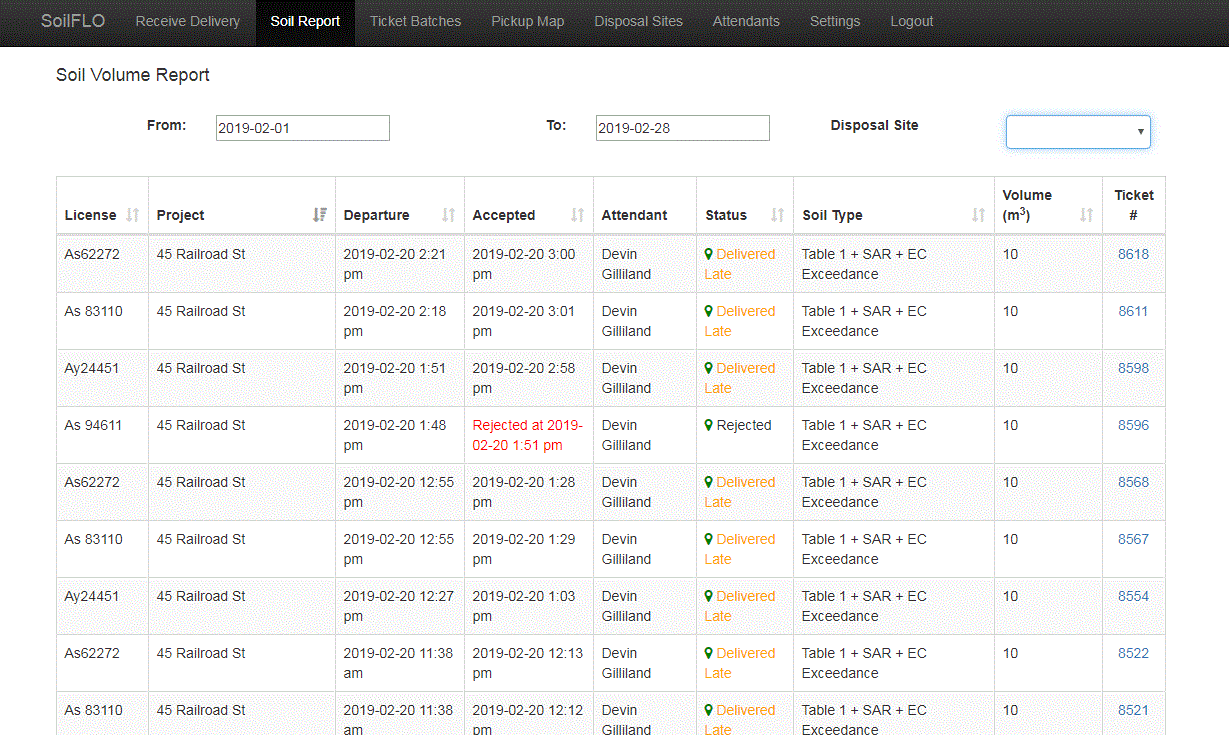Viewport: 1229px width, 735px height.
Task: Click map pin icon for ticket 8521
Action: pyautogui.click(x=709, y=710)
